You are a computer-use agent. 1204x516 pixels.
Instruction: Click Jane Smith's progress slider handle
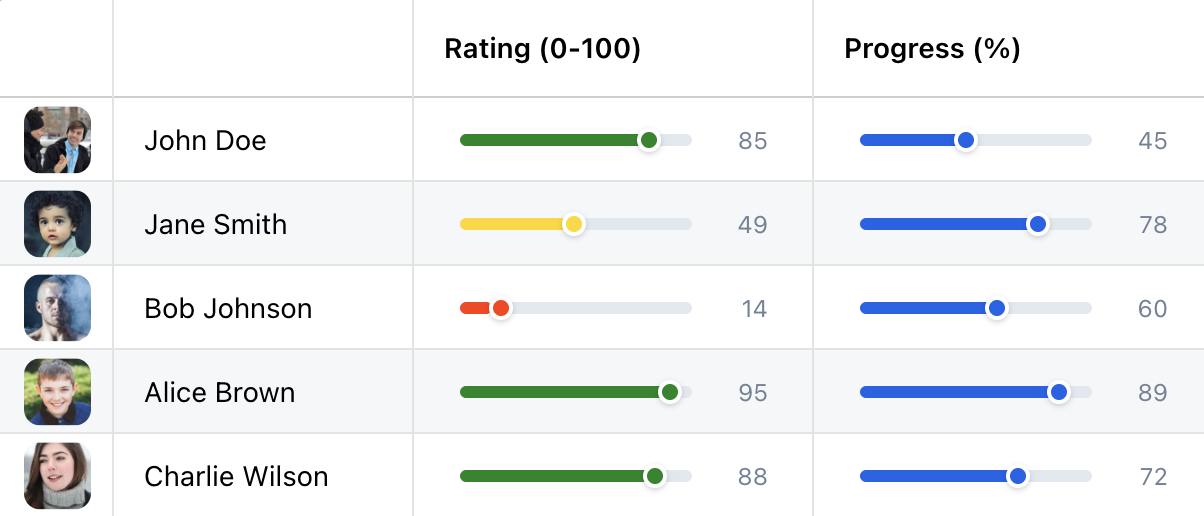coord(1038,224)
